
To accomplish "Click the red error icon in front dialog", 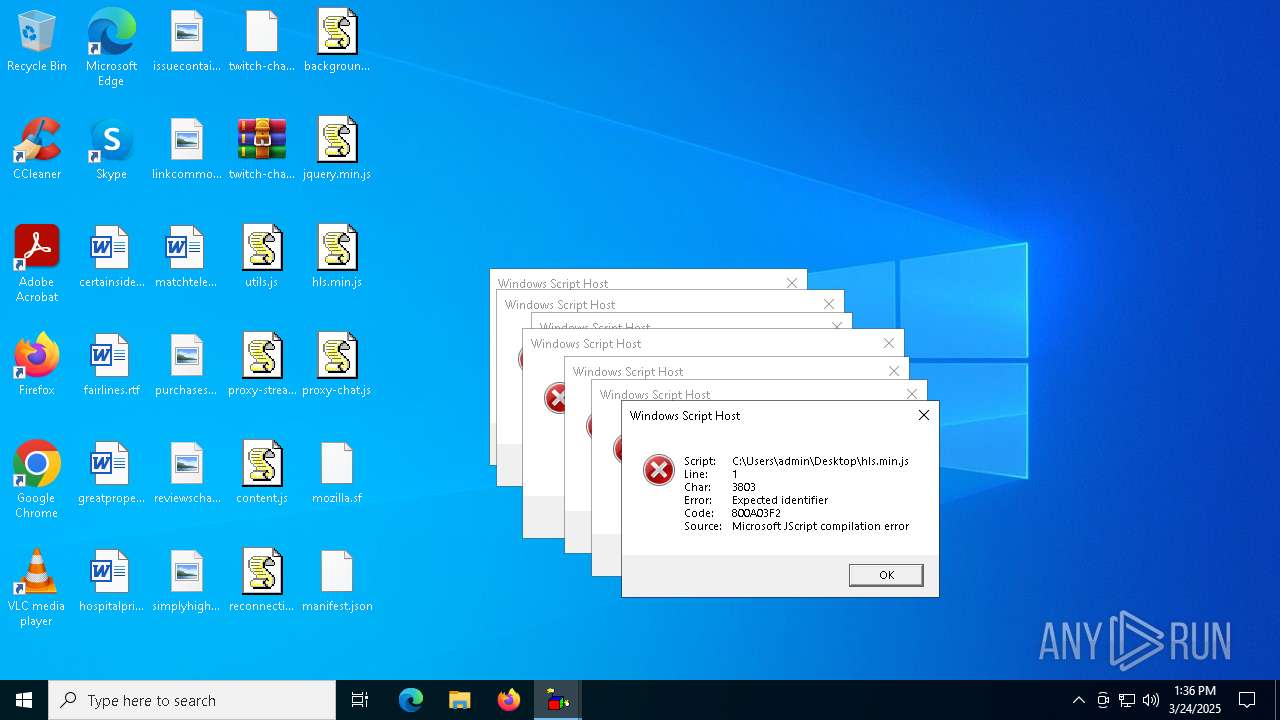I will point(658,469).
